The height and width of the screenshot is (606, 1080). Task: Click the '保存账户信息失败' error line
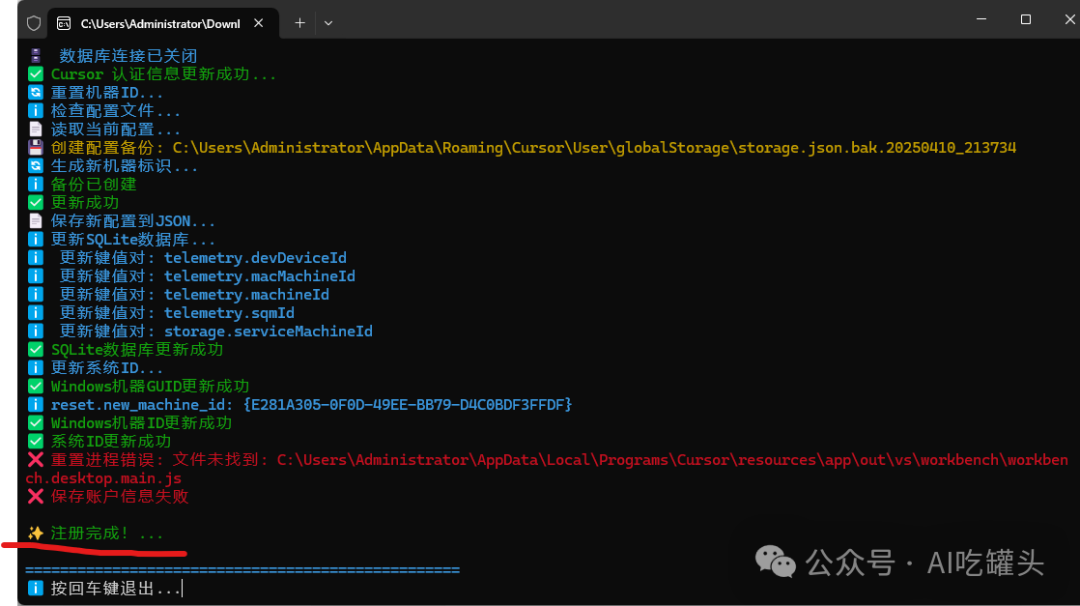[120, 497]
